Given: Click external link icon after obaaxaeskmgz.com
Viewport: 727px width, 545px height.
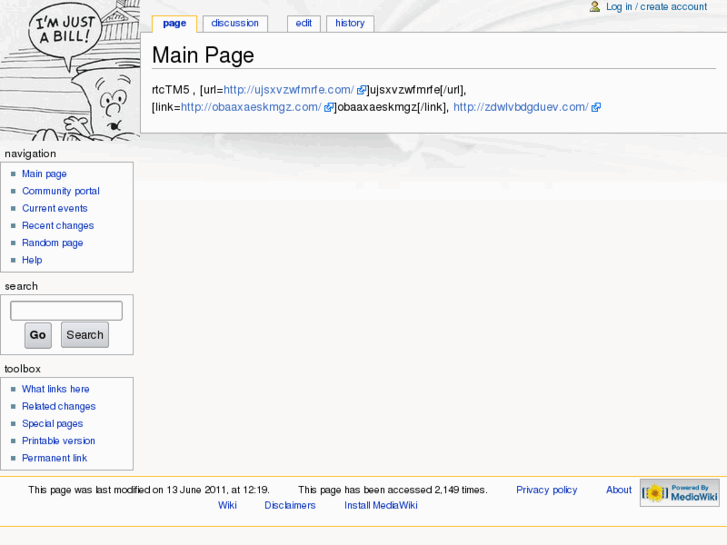Looking at the screenshot, I should tap(329, 108).
